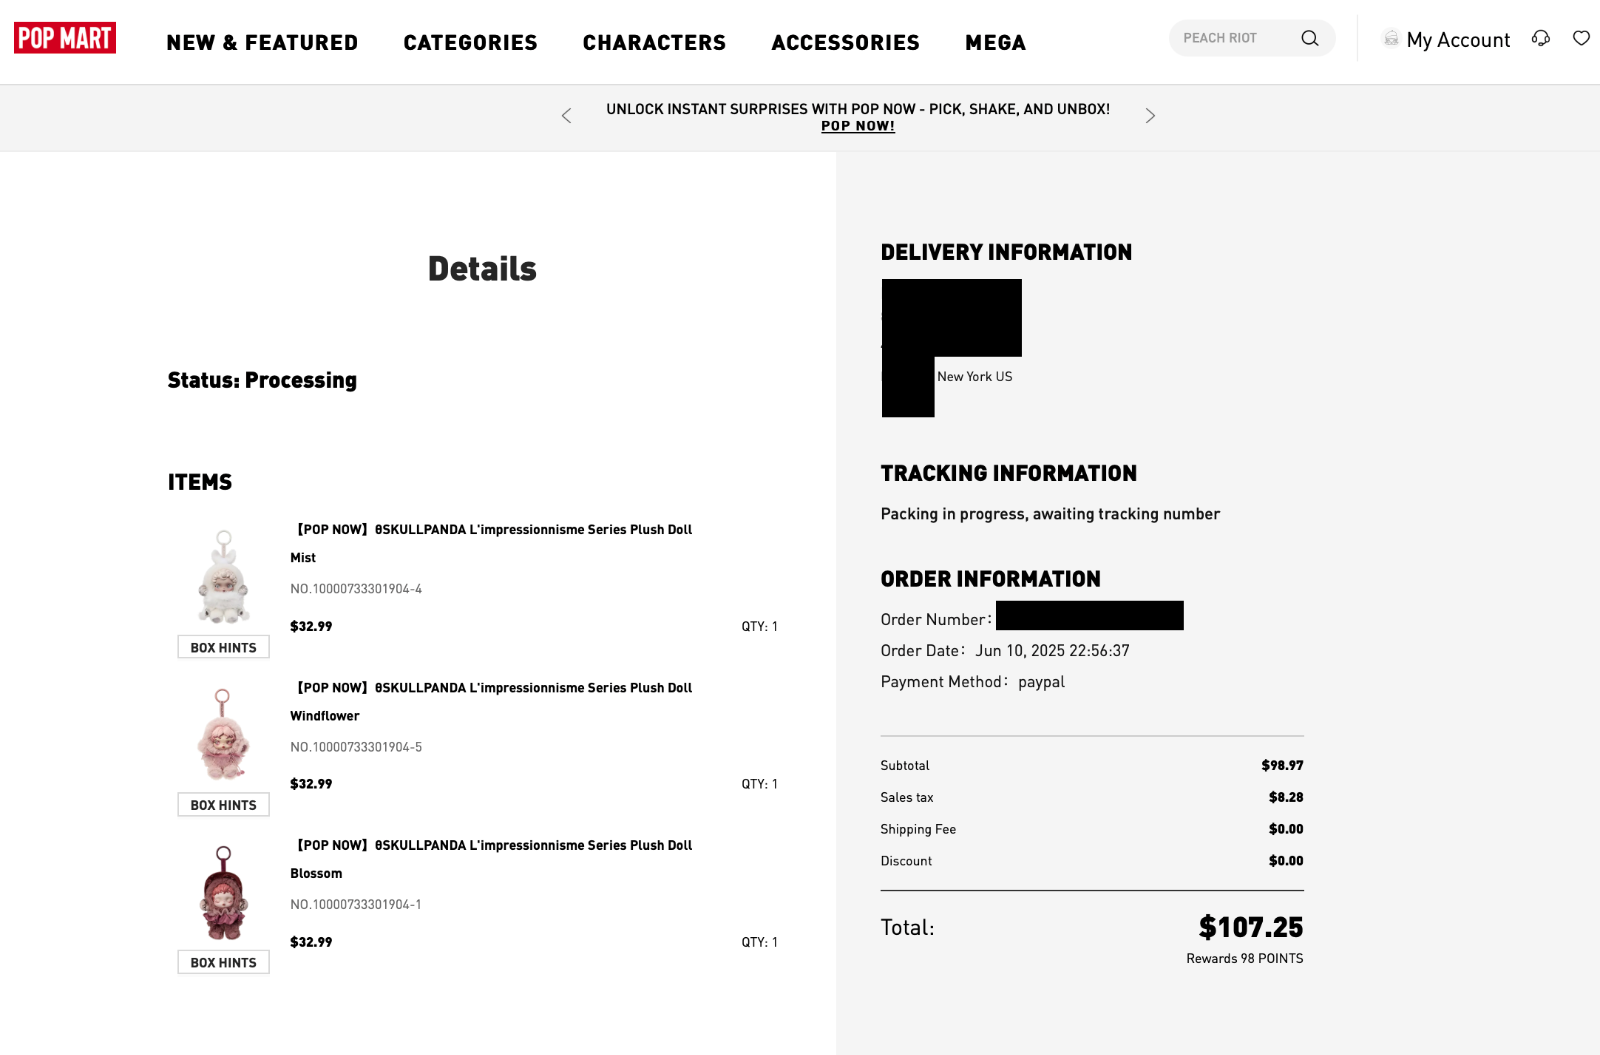This screenshot has height=1055, width=1600.
Task: Click BOX HINTS for Windflower doll
Action: tap(223, 805)
